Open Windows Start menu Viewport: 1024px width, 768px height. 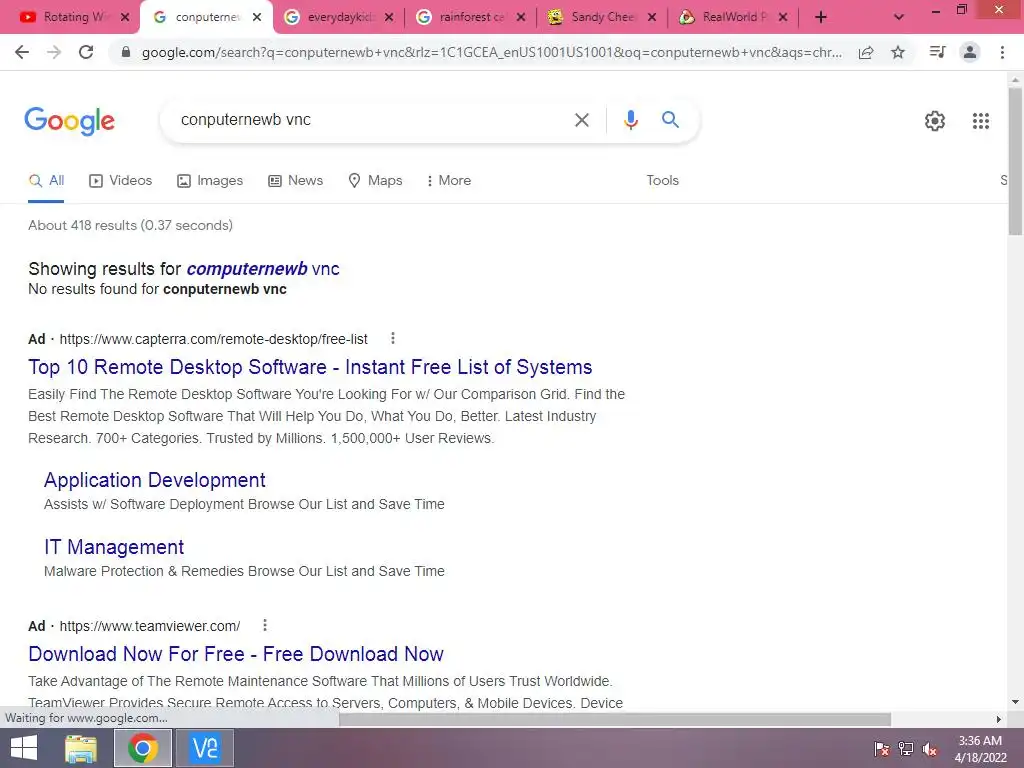tap(24, 748)
